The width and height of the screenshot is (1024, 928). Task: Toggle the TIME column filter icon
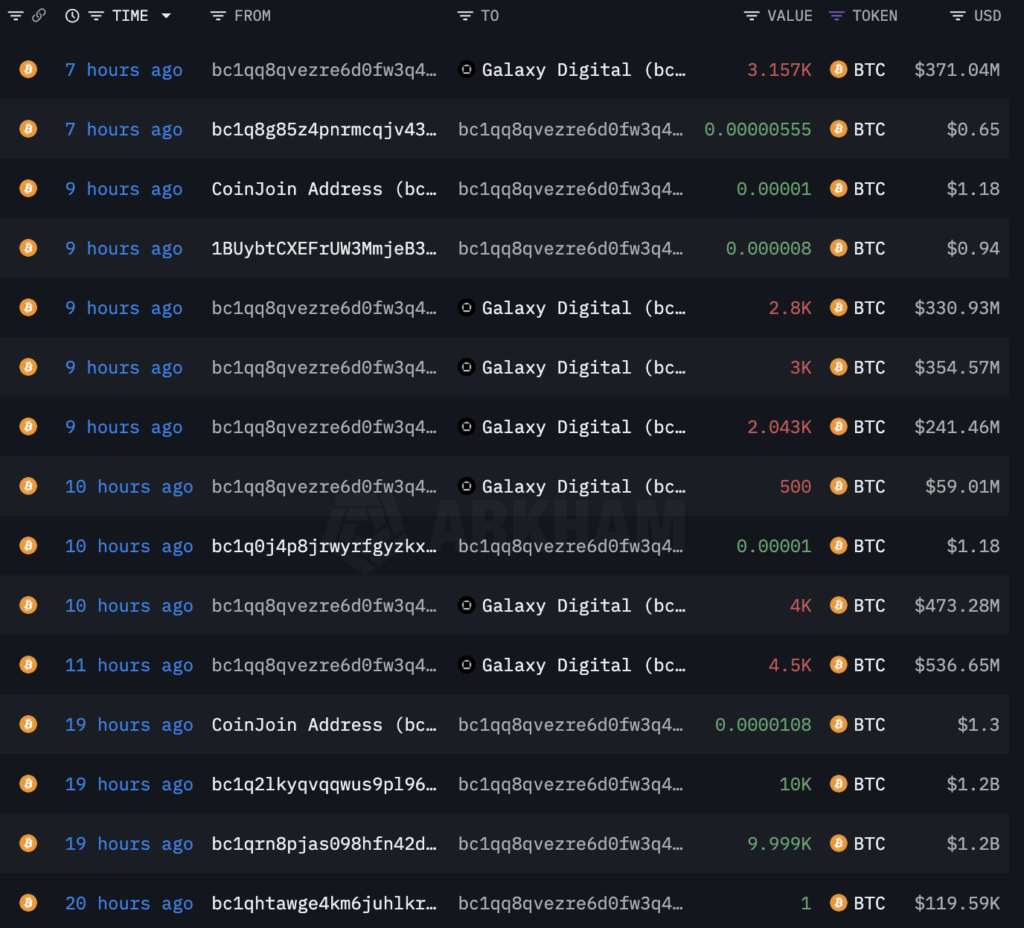point(95,15)
